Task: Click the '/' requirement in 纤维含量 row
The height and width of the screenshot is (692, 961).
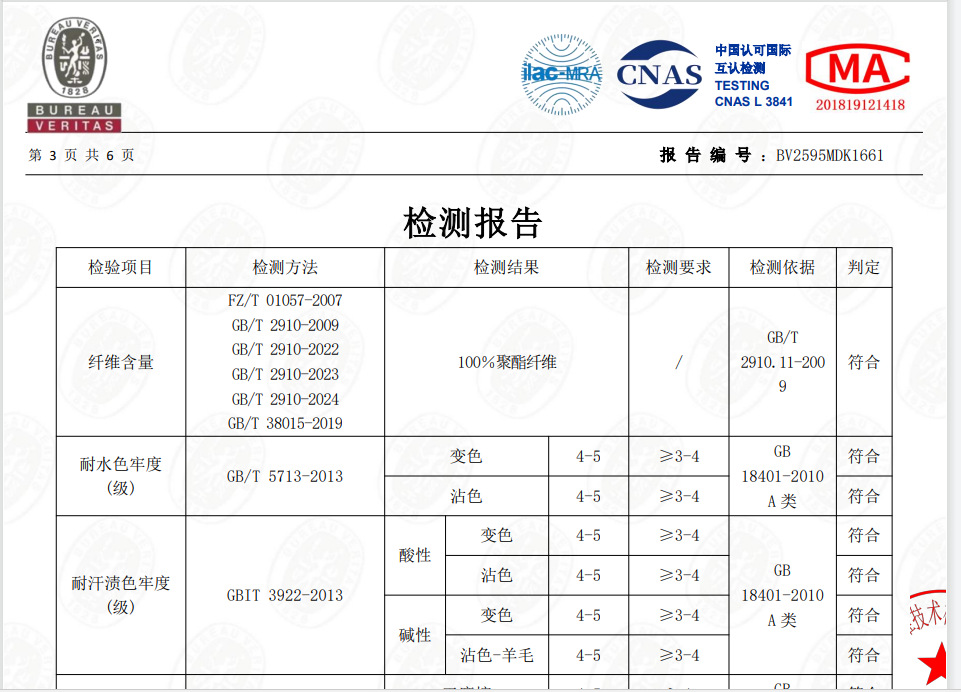Action: (x=678, y=362)
